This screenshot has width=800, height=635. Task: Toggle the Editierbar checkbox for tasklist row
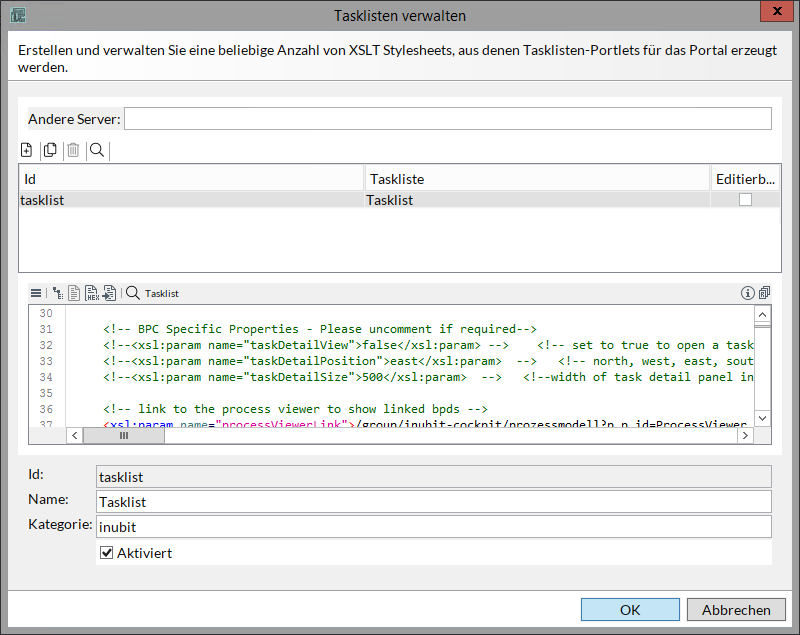745,200
